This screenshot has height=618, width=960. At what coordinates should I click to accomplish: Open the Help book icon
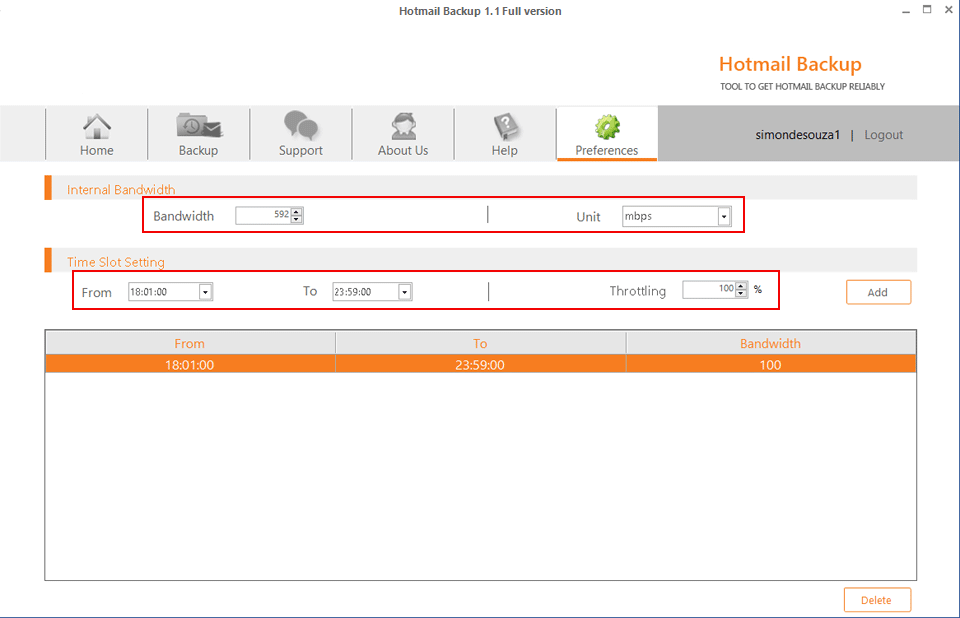pos(505,126)
